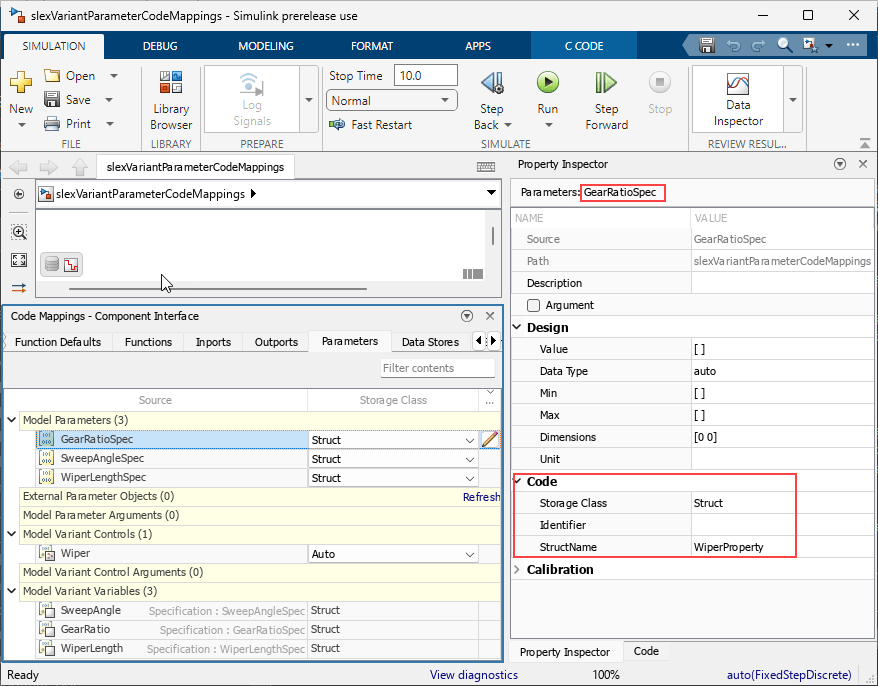Screen dimensions: 878x686
Task: Open the Simulation Data Inspector
Action: coord(738,98)
